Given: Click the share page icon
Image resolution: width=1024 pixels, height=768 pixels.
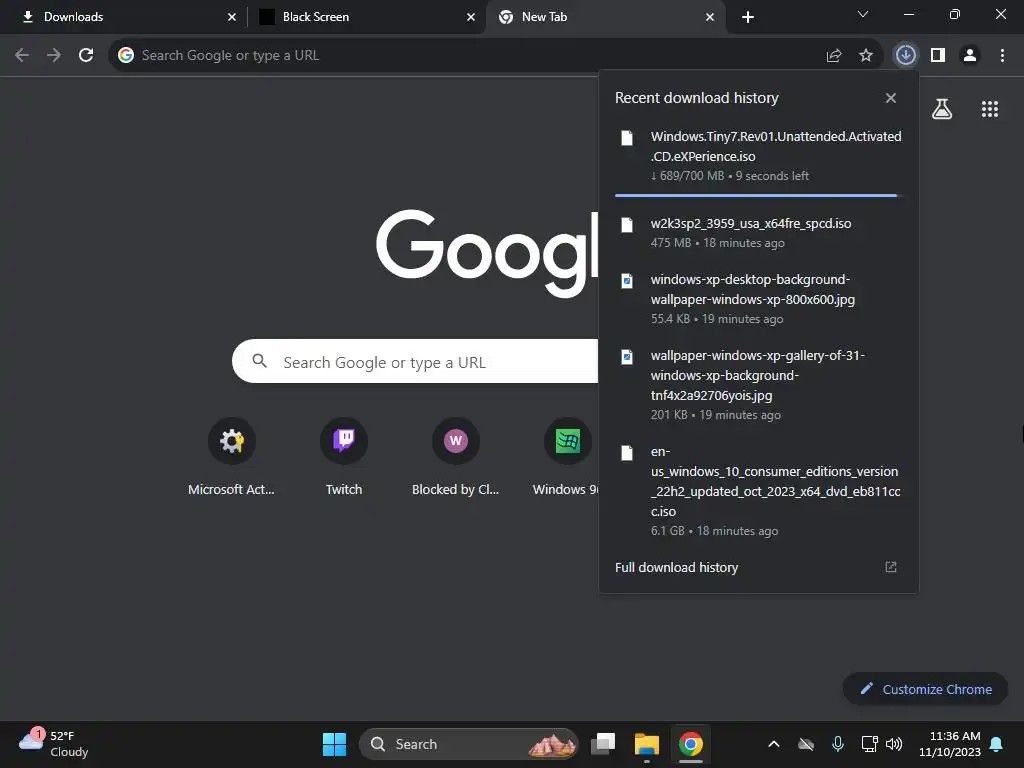Looking at the screenshot, I should click(x=834, y=56).
